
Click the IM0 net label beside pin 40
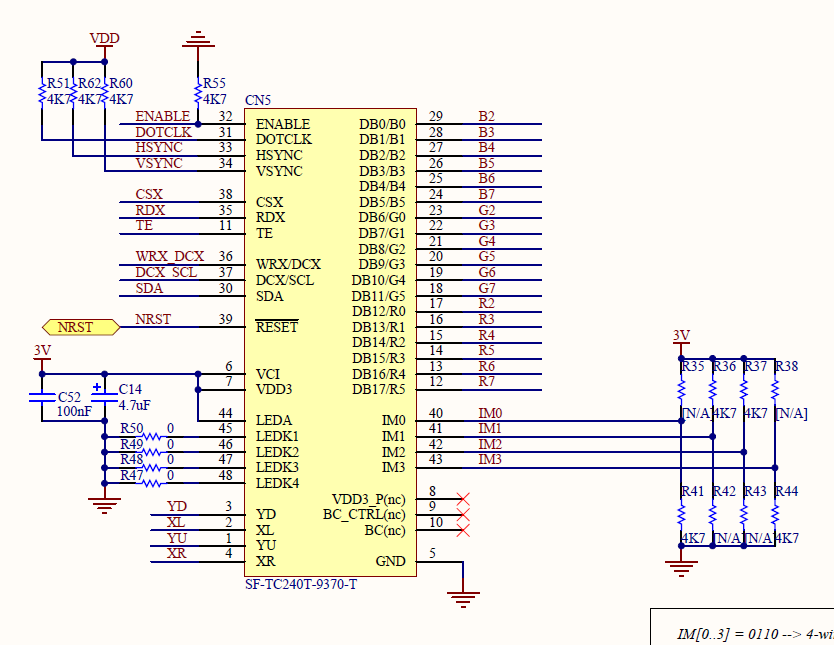click(x=490, y=413)
